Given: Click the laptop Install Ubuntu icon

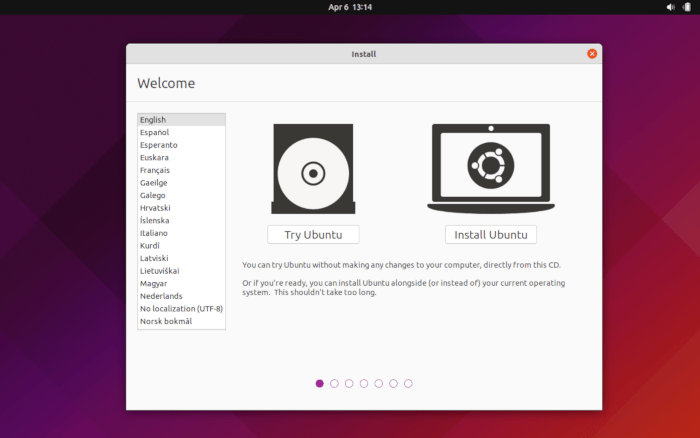Looking at the screenshot, I should click(491, 168).
